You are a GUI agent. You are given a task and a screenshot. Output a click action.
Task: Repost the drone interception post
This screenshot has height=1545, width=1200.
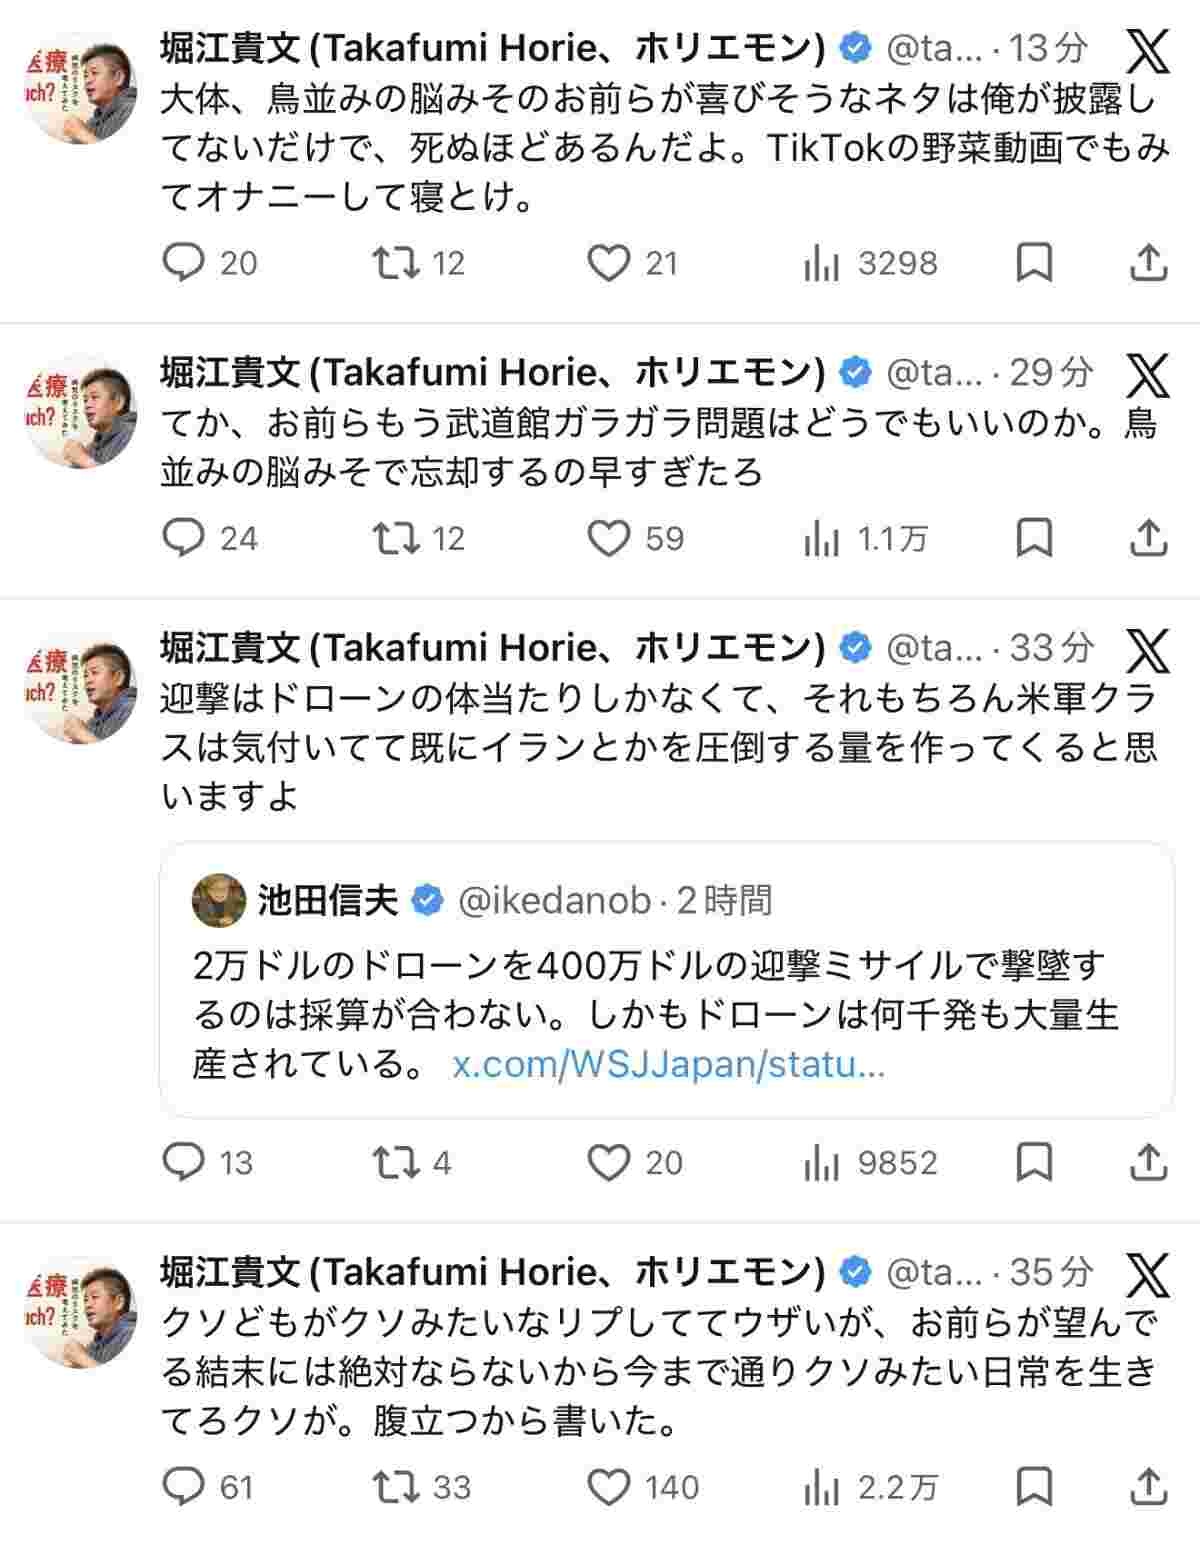[396, 1162]
